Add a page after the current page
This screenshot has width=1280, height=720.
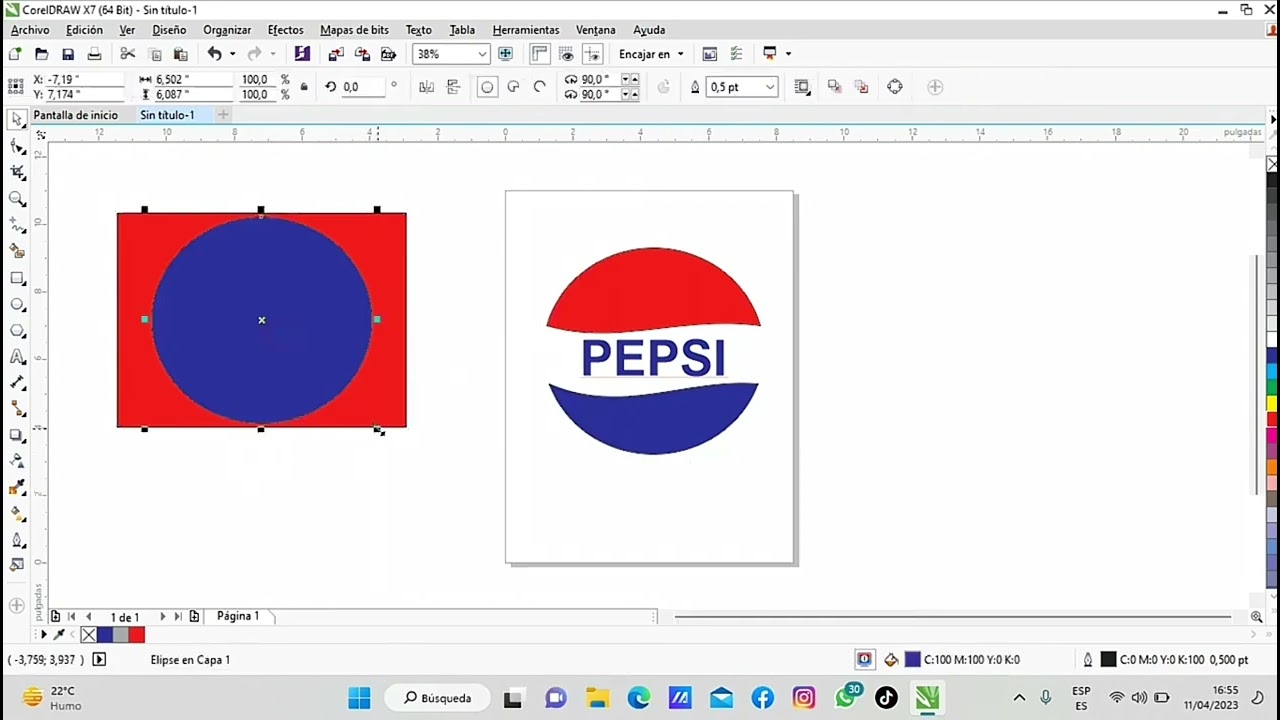pyautogui.click(x=194, y=617)
